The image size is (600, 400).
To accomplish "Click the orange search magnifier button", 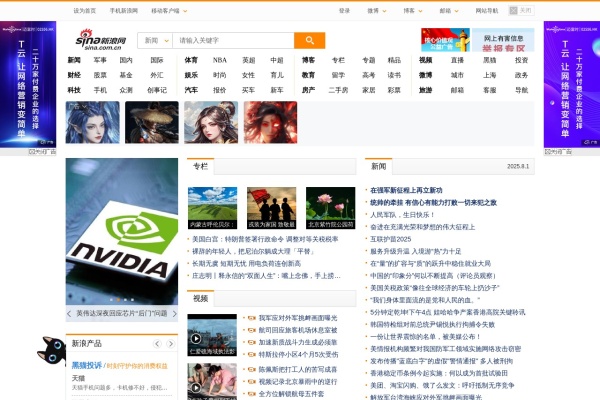I will pos(309,40).
